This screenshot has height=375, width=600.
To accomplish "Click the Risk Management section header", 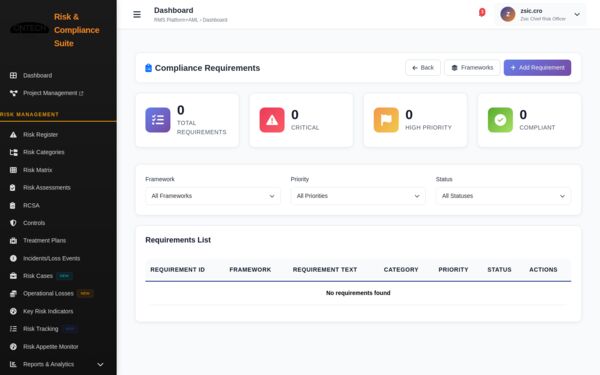I will pos(29,114).
